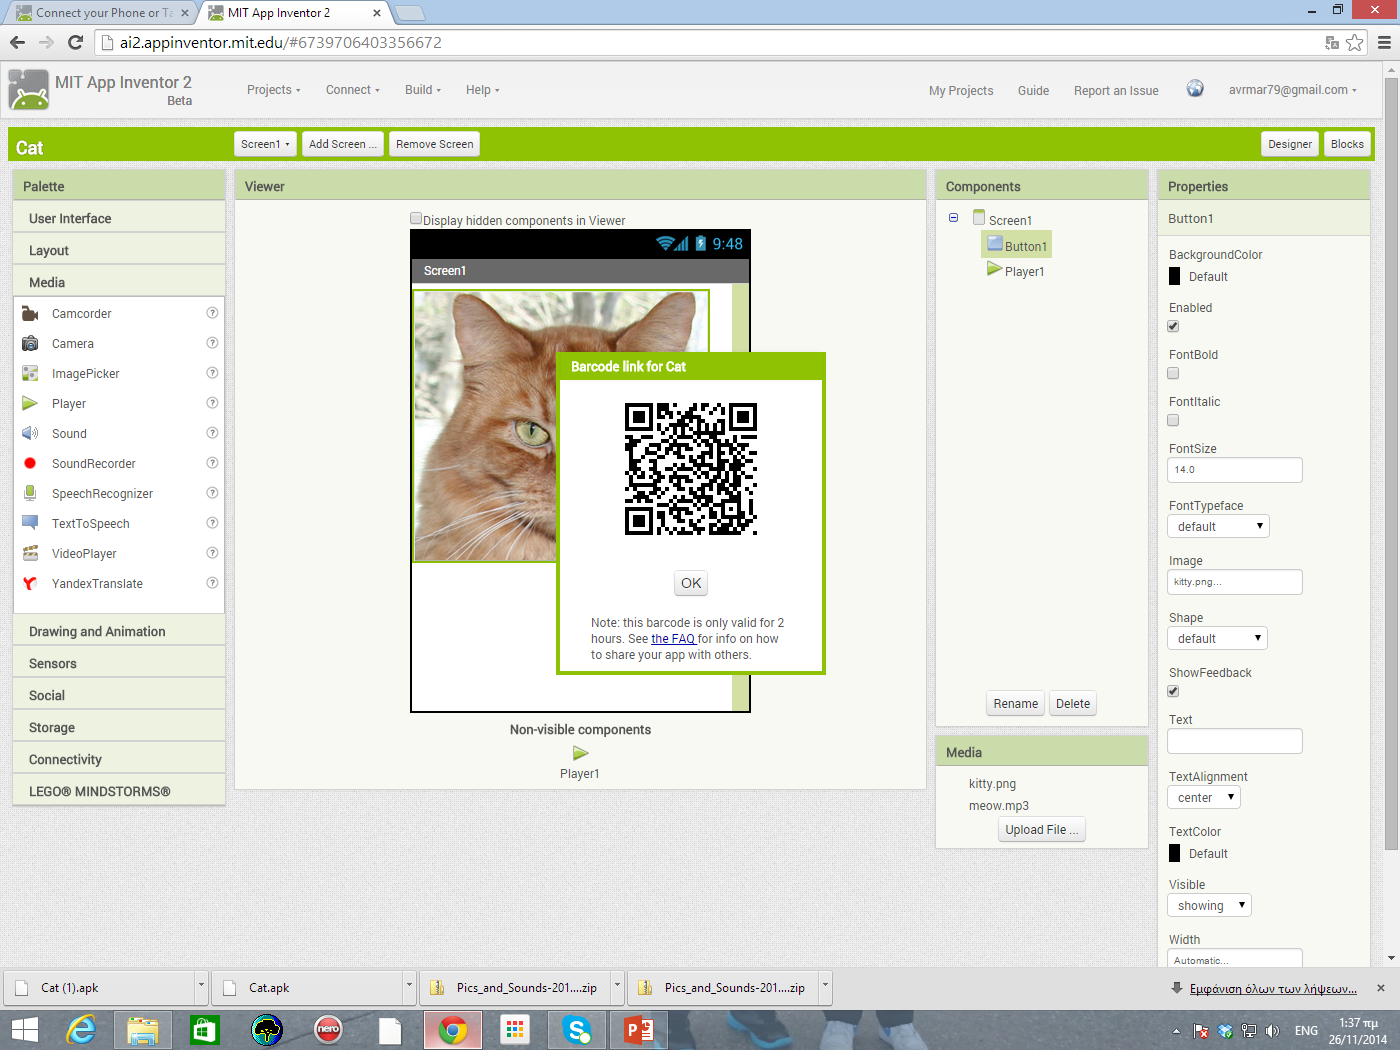Viewport: 1400px width, 1050px height.
Task: Click the Text property input field
Action: click(1235, 741)
